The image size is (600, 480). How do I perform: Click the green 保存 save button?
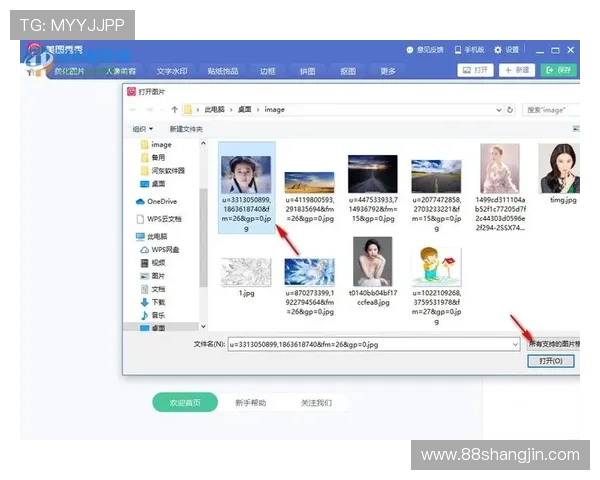coord(559,70)
